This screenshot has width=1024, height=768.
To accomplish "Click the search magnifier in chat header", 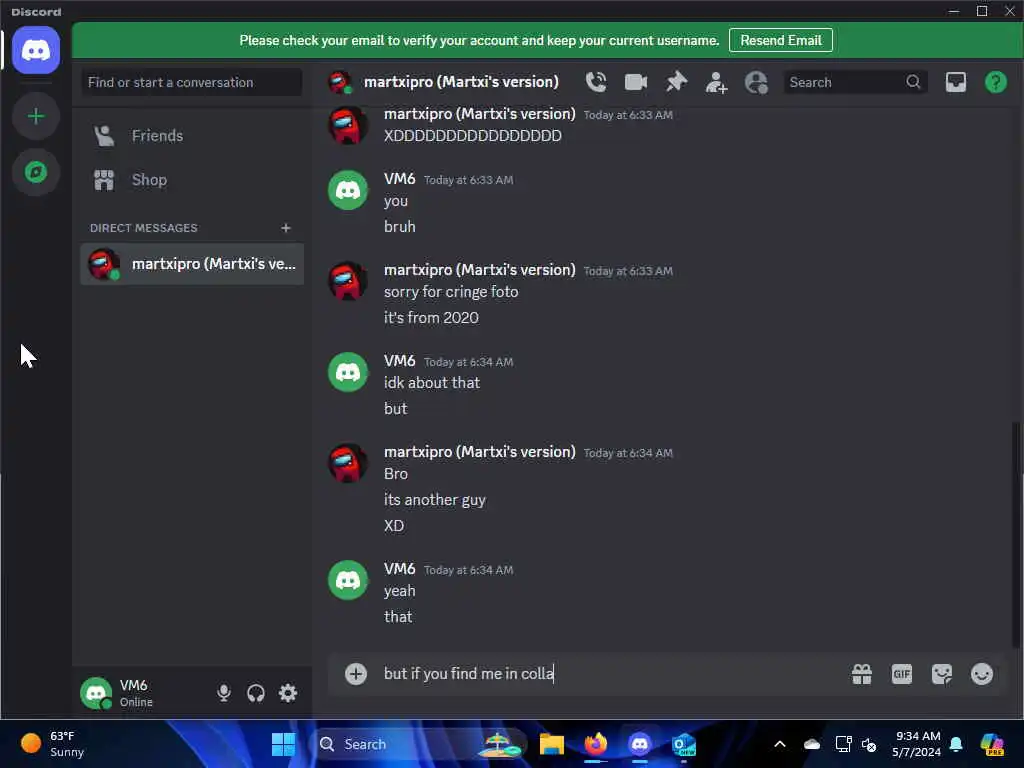I will tap(913, 82).
